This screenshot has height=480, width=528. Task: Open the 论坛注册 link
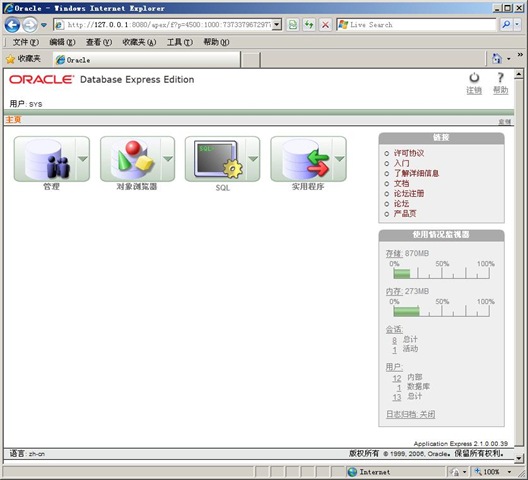409,193
